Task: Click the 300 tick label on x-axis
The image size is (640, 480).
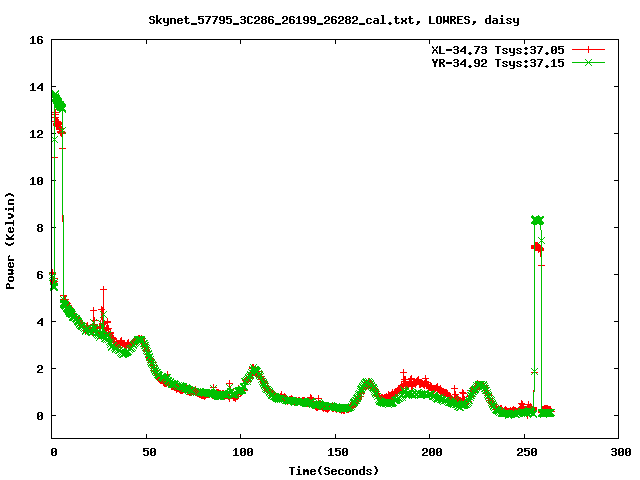Action: point(619,453)
